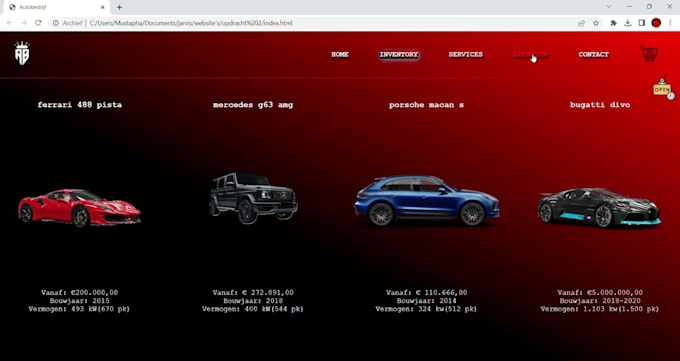Open the red profile avatar
Viewport: 680px width, 361px height.
pyautogui.click(x=656, y=23)
